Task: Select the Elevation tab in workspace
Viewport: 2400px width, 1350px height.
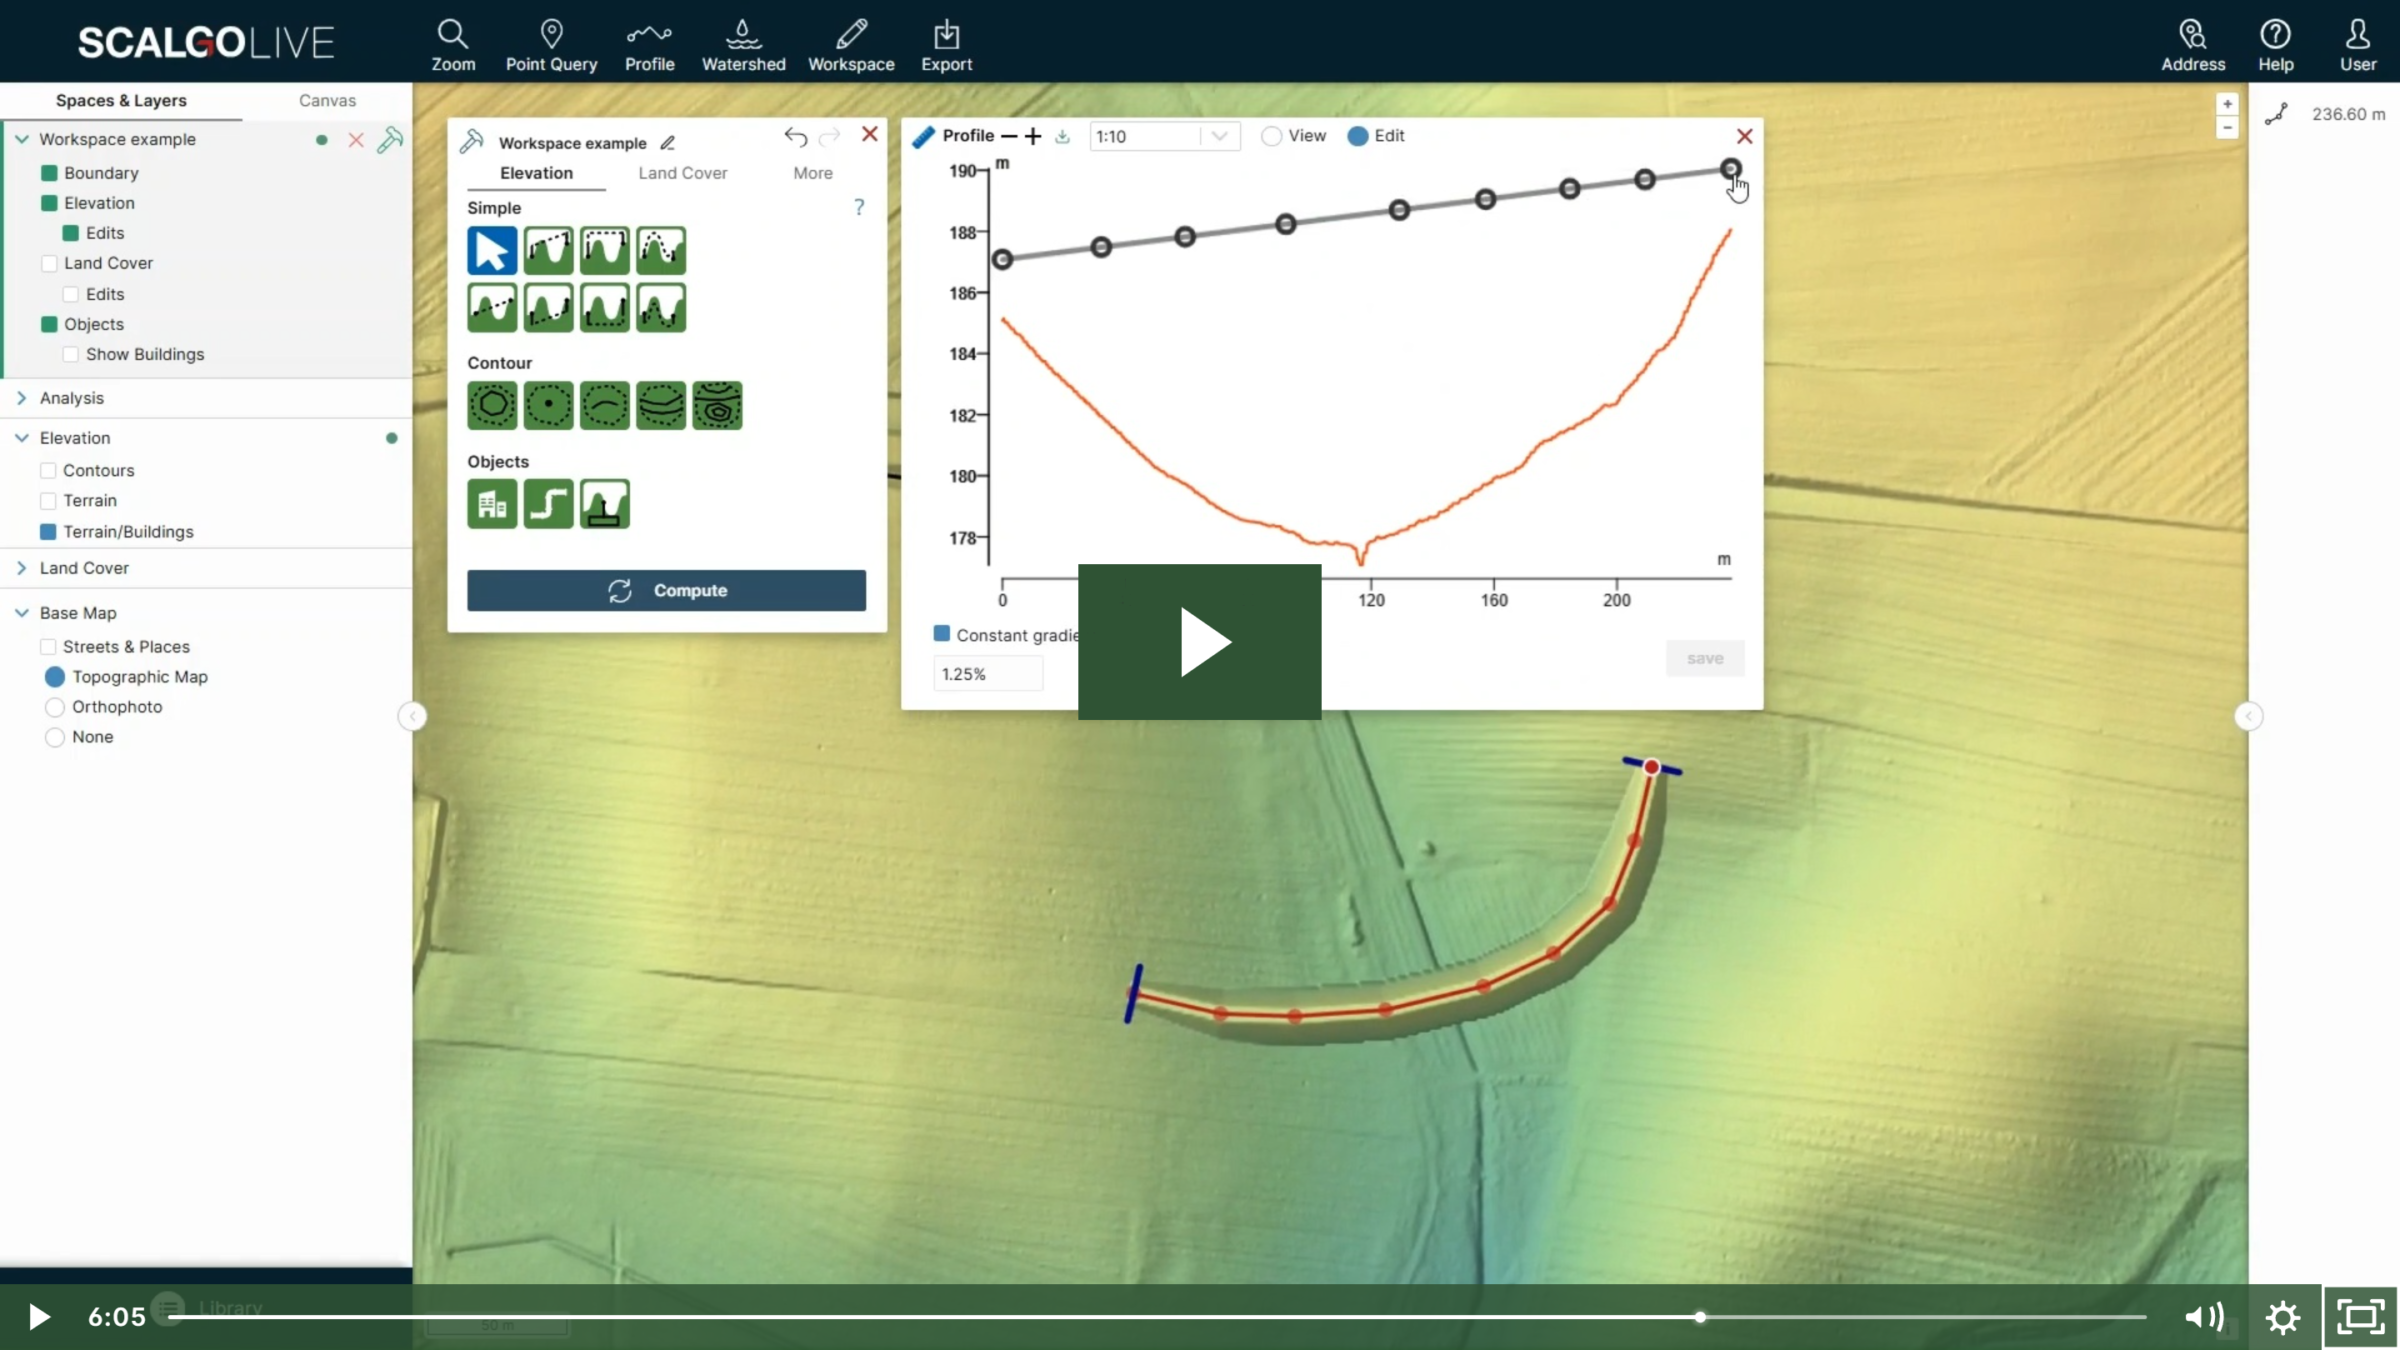Action: [536, 173]
